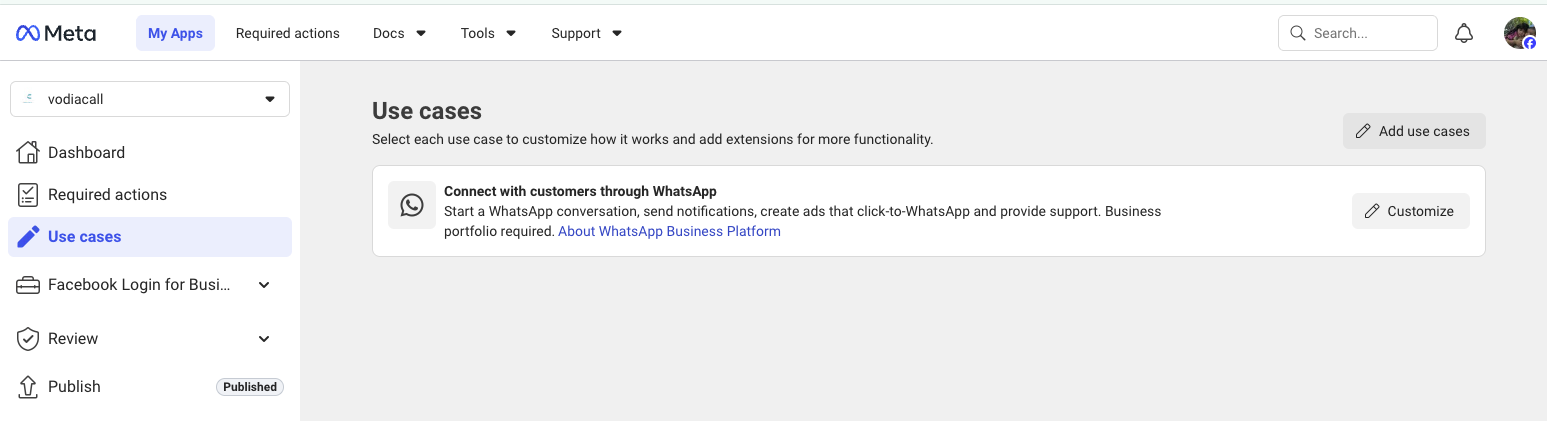This screenshot has width=1547, height=421.
Task: Expand Facebook Login for Business section
Action: click(264, 285)
